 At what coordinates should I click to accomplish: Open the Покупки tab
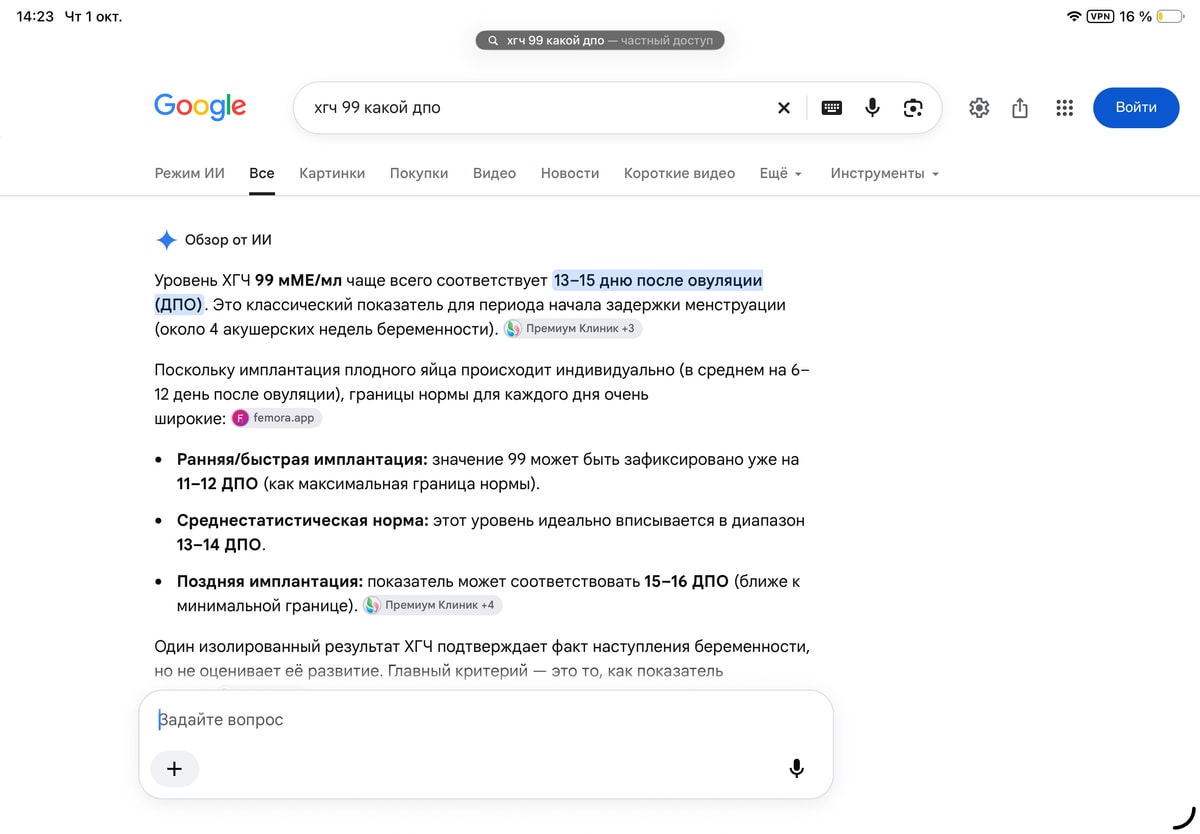click(x=419, y=173)
